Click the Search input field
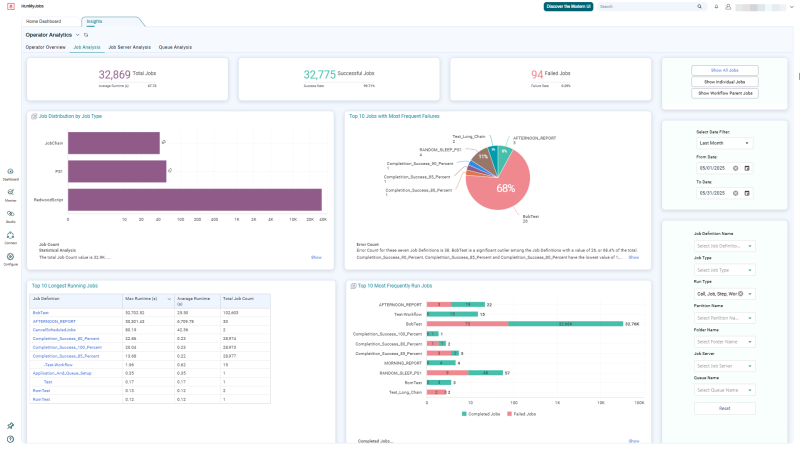This screenshot has height=450, width=800. (x=648, y=7)
